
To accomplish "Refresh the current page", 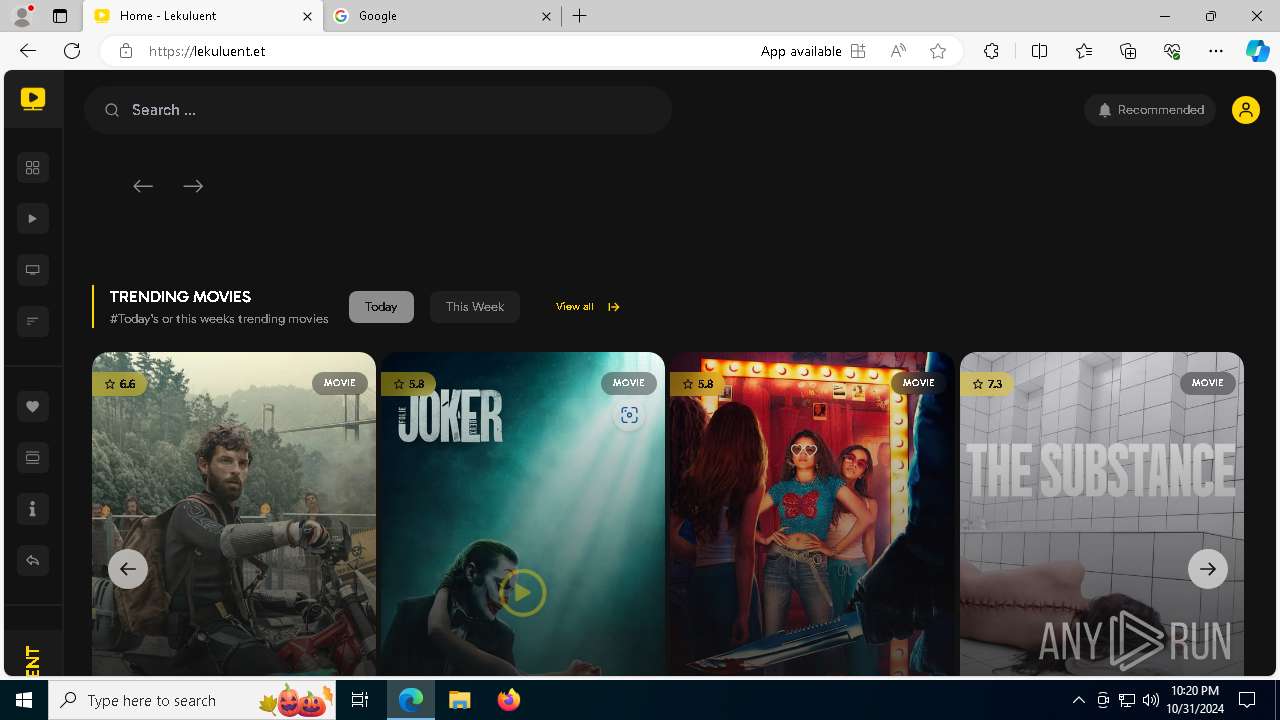I will click(72, 51).
